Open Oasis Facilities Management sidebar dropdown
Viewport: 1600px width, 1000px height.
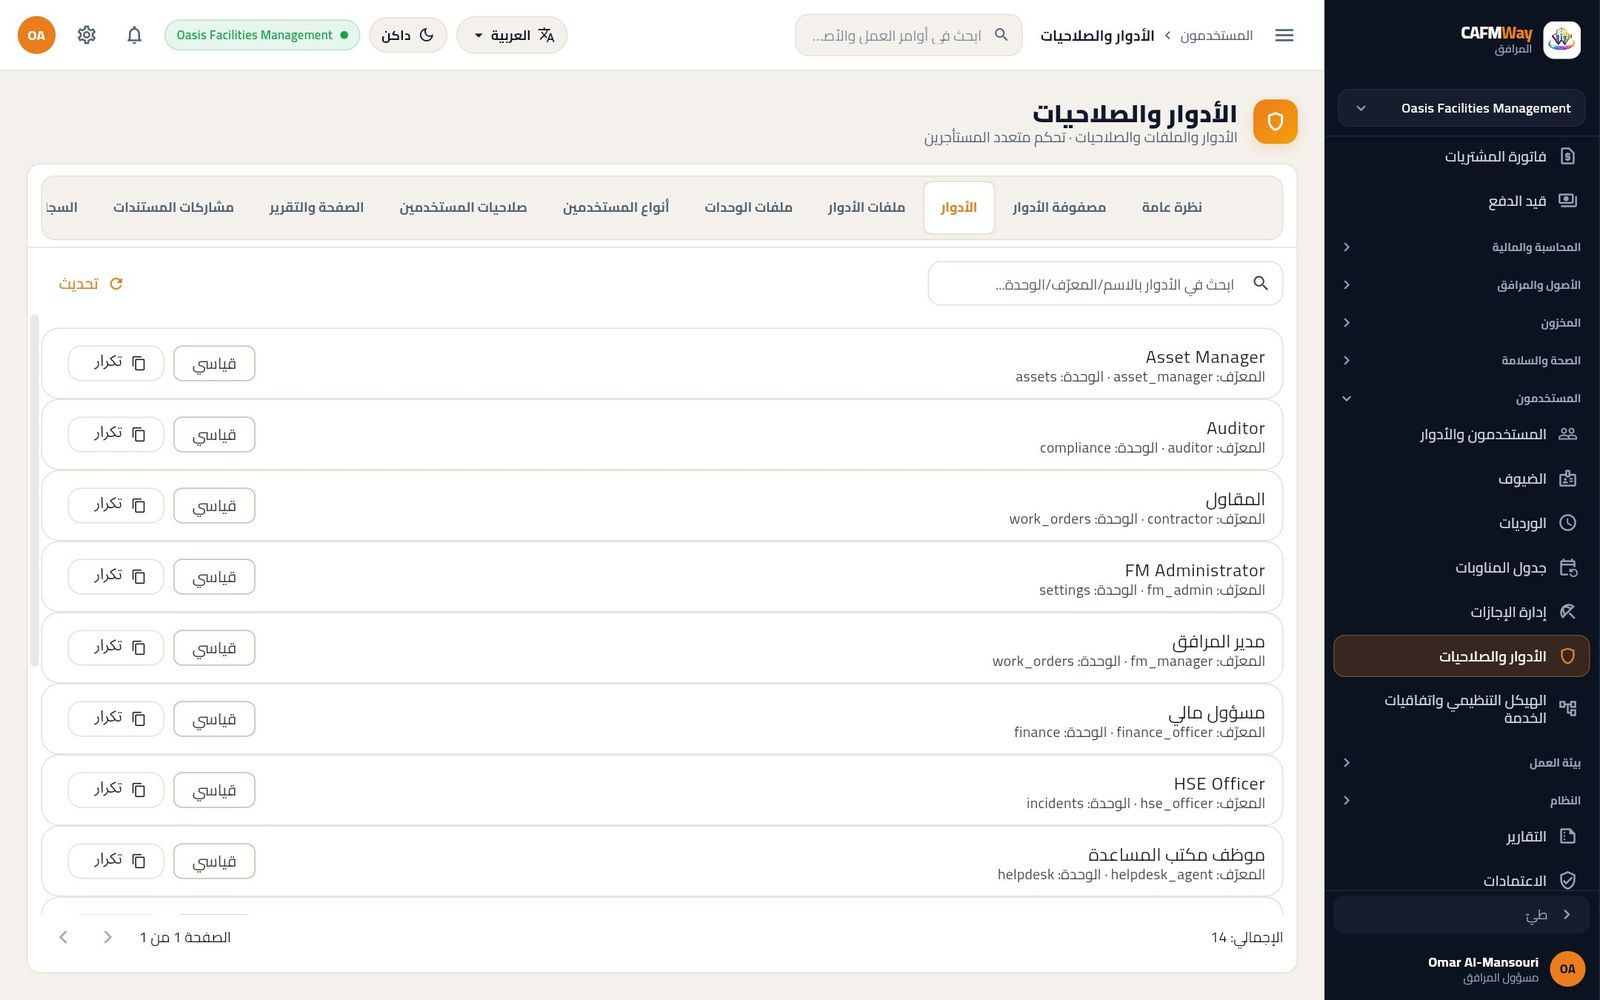pos(1461,108)
